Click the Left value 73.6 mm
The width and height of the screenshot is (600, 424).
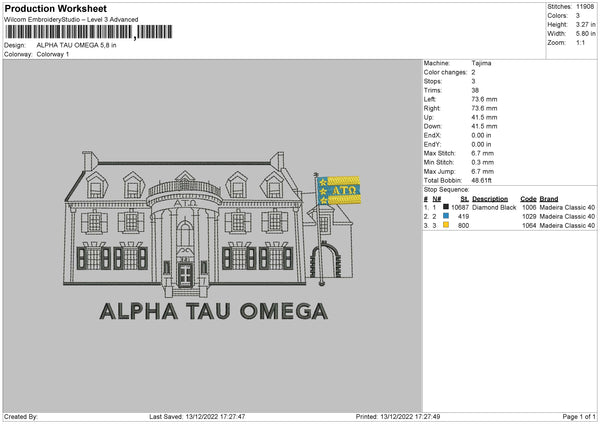484,99
